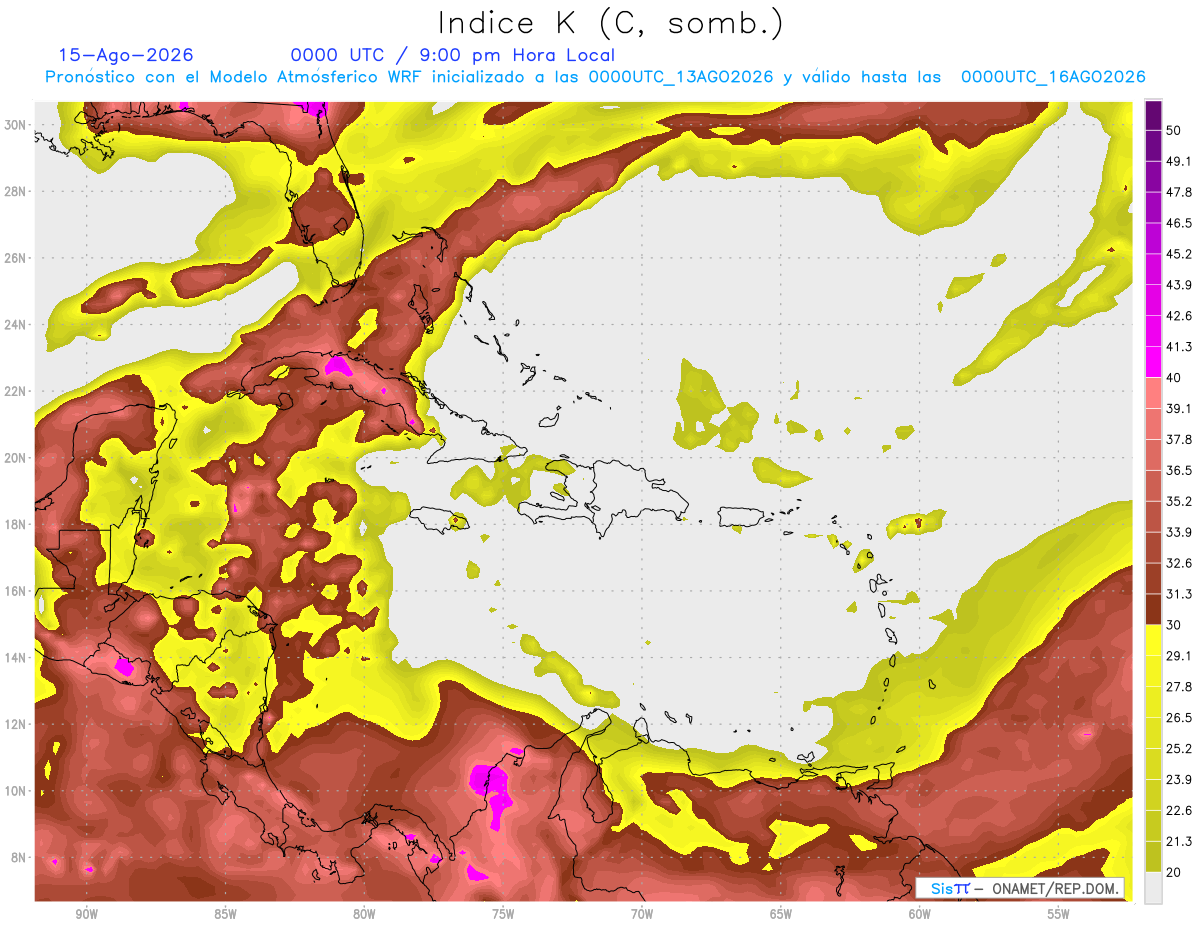Click the '35.2' value on the color scale
Image resolution: width=1200 pixels, height=927 pixels.
click(1179, 502)
